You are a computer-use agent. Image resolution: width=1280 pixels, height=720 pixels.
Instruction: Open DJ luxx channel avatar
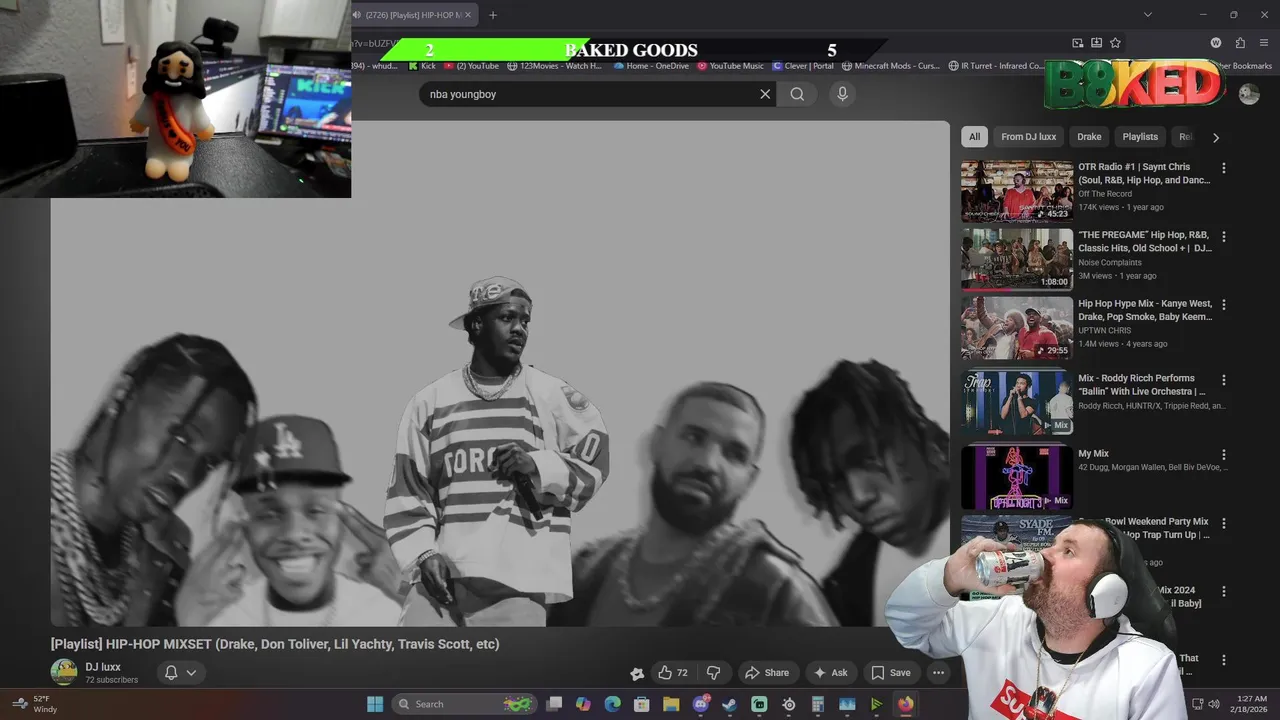(x=64, y=672)
